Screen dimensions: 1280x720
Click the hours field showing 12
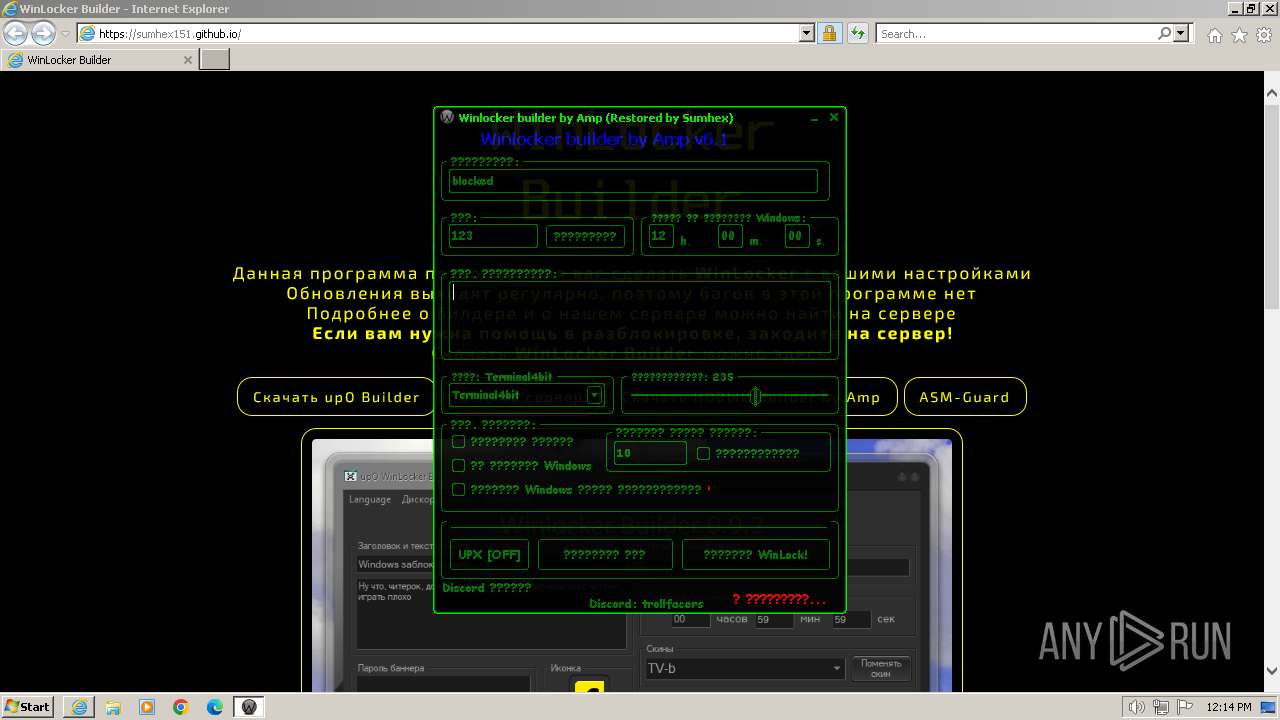pyautogui.click(x=661, y=236)
